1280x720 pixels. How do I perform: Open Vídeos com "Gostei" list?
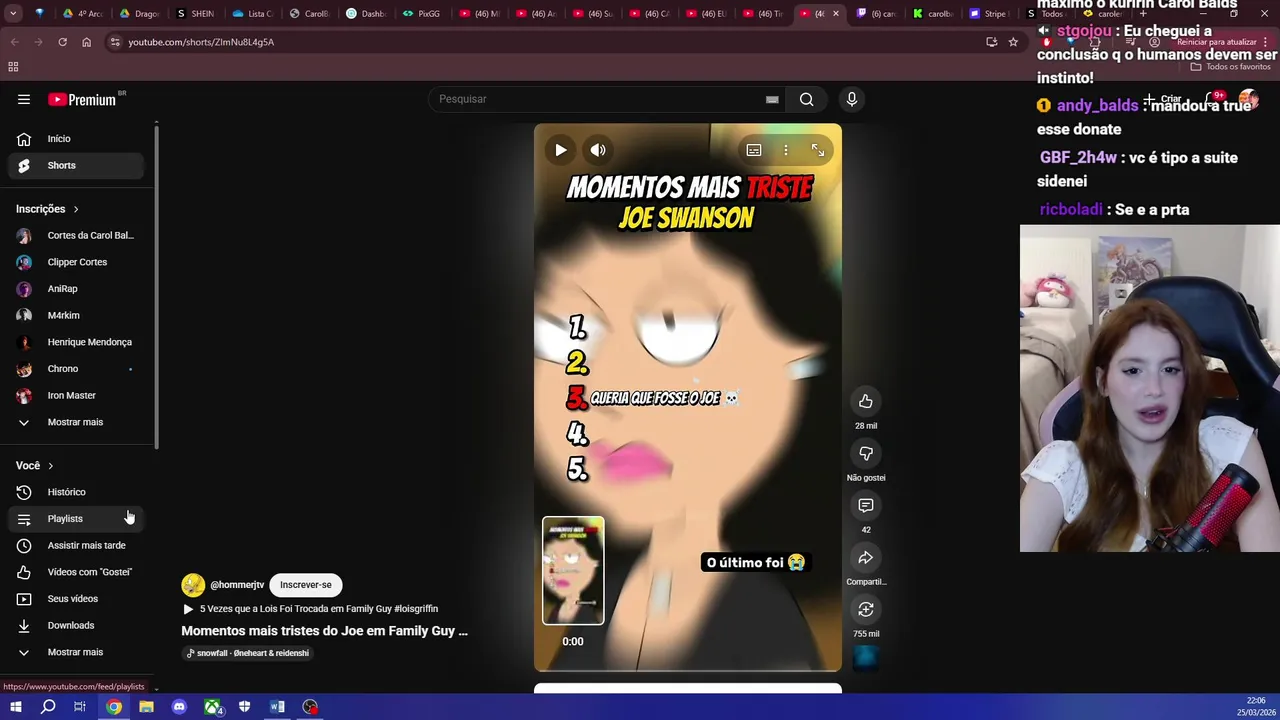click(x=75, y=572)
